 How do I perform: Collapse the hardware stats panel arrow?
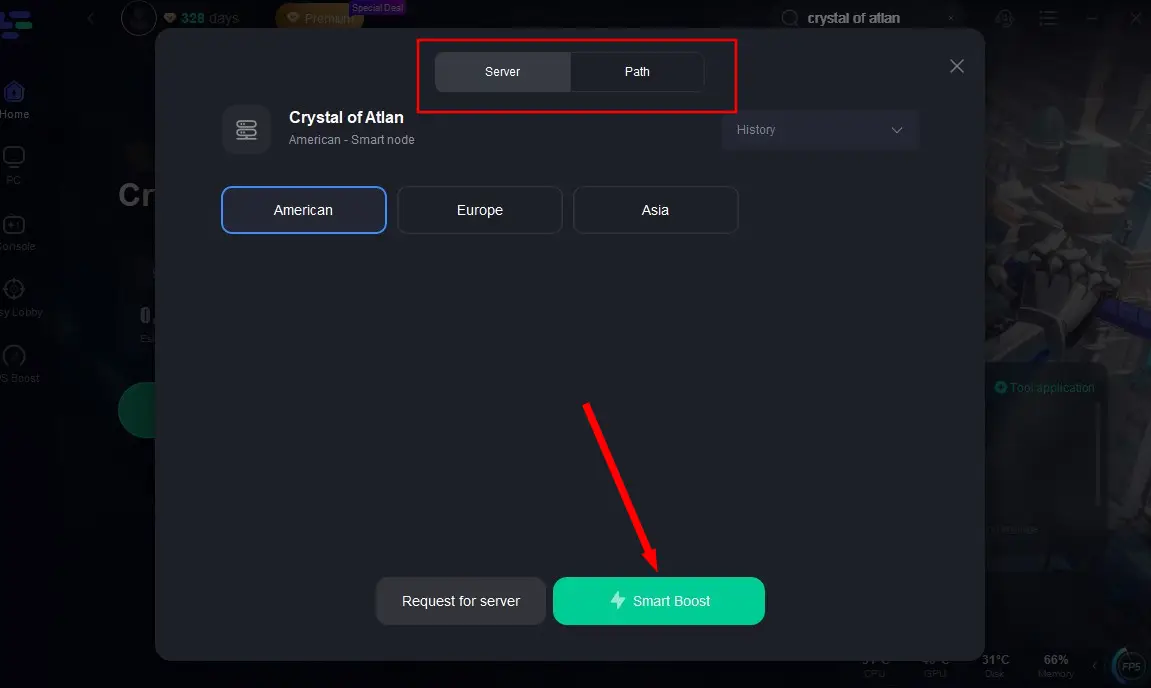1094,666
